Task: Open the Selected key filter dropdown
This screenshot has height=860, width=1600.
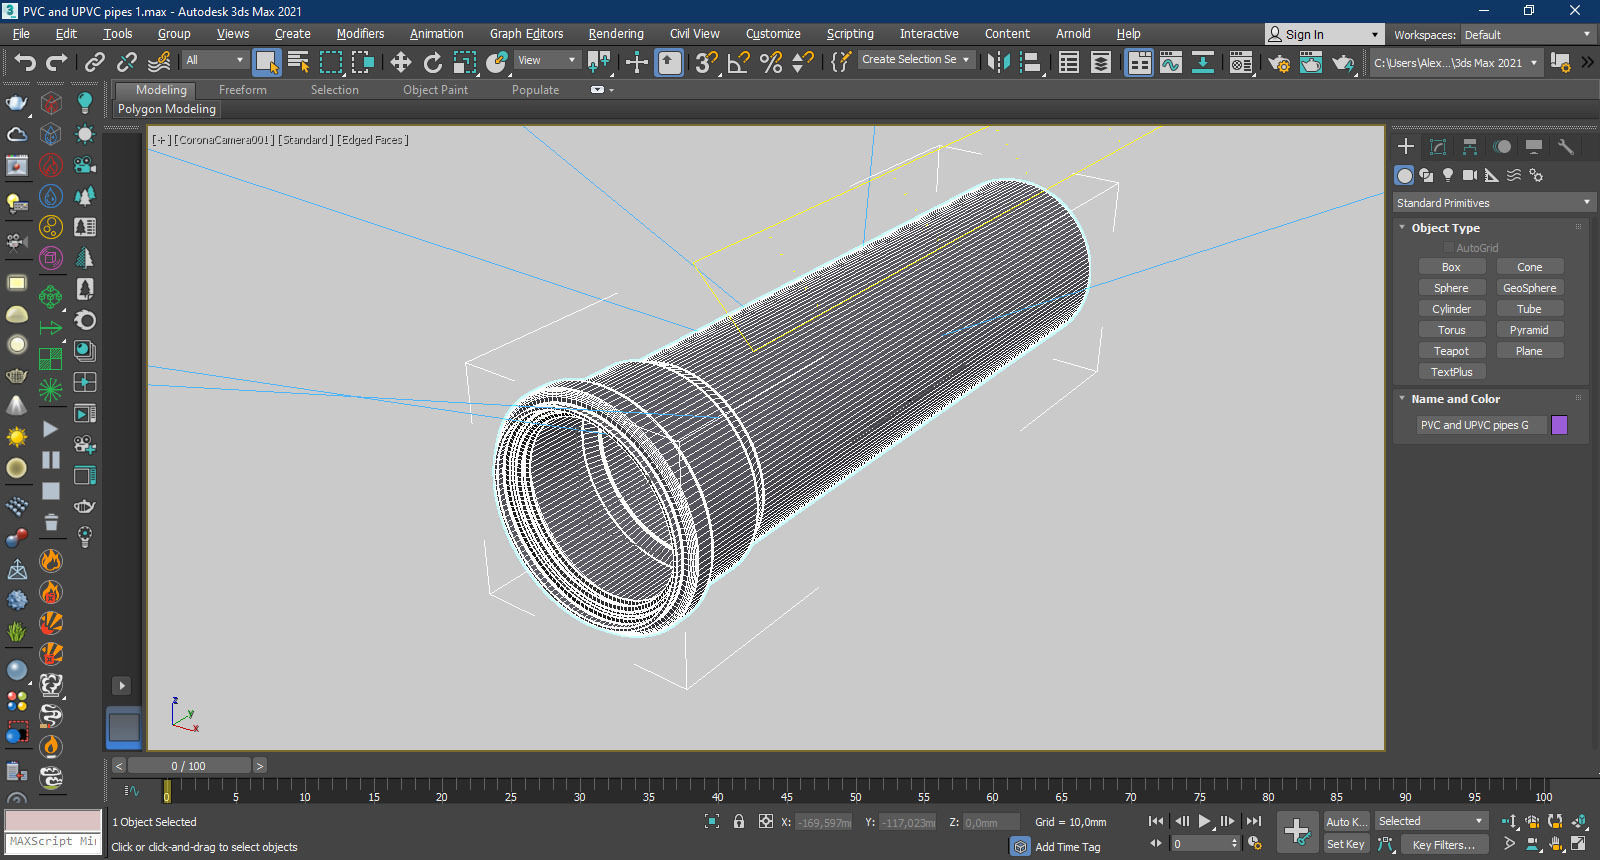Action: (1431, 821)
